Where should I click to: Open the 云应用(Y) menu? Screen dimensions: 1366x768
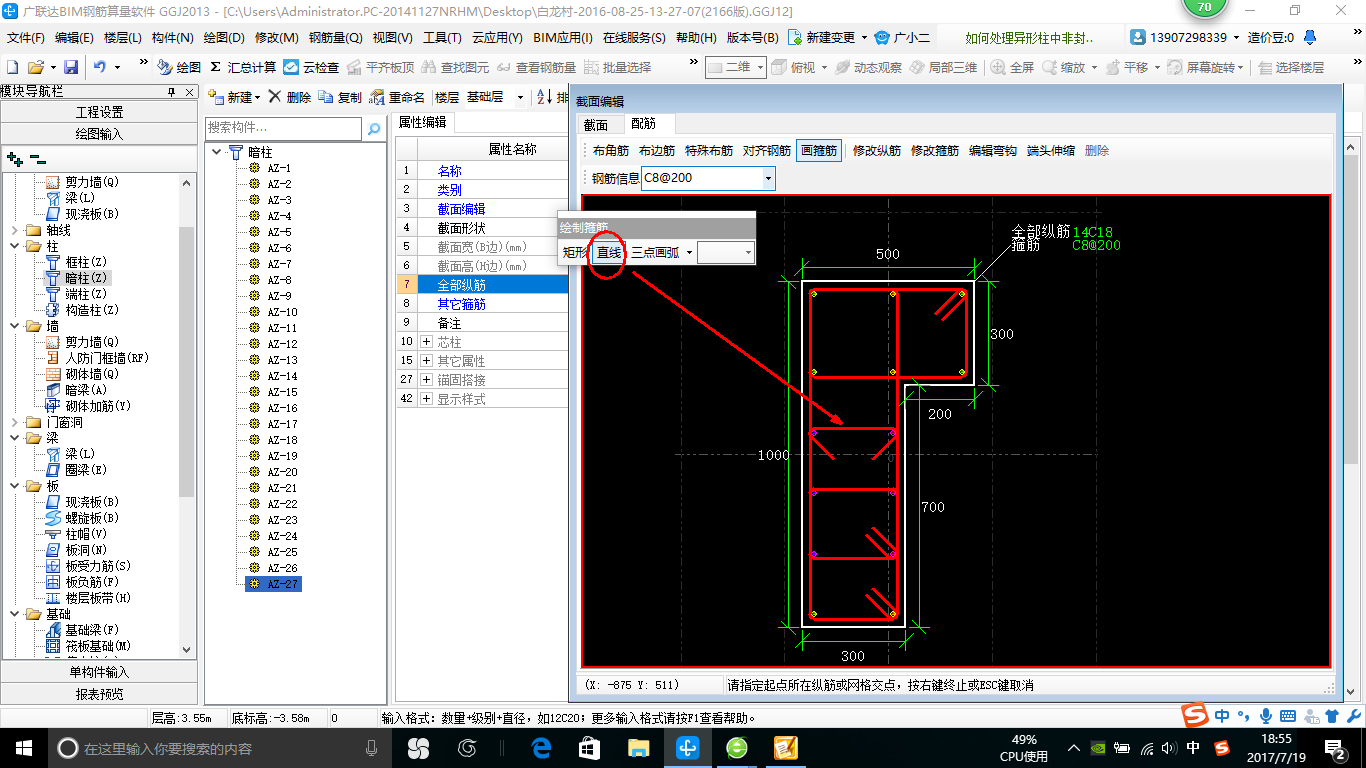click(x=497, y=38)
